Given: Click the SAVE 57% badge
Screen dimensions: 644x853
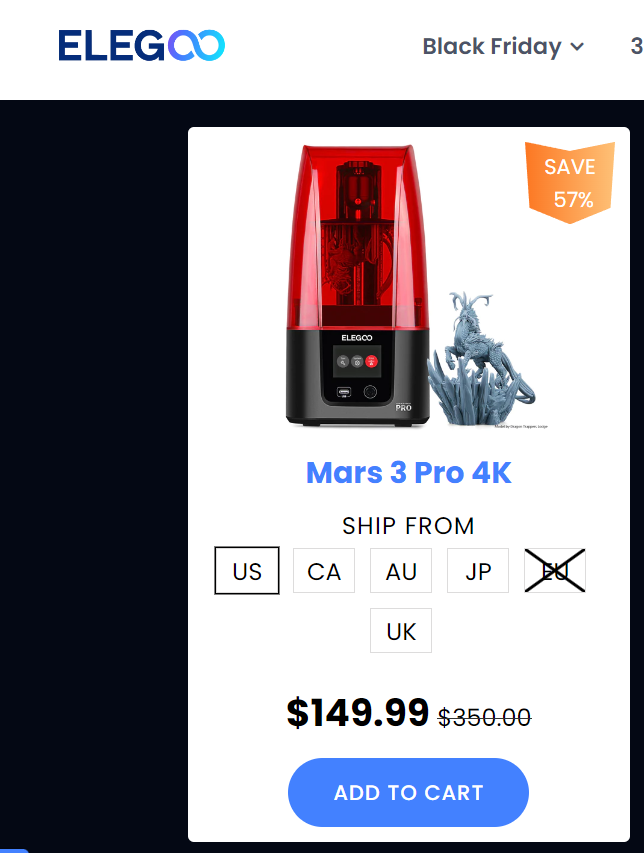Looking at the screenshot, I should (x=569, y=182).
